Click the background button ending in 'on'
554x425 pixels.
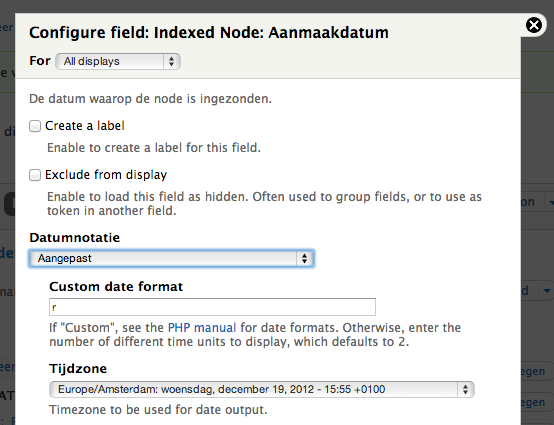pos(528,202)
